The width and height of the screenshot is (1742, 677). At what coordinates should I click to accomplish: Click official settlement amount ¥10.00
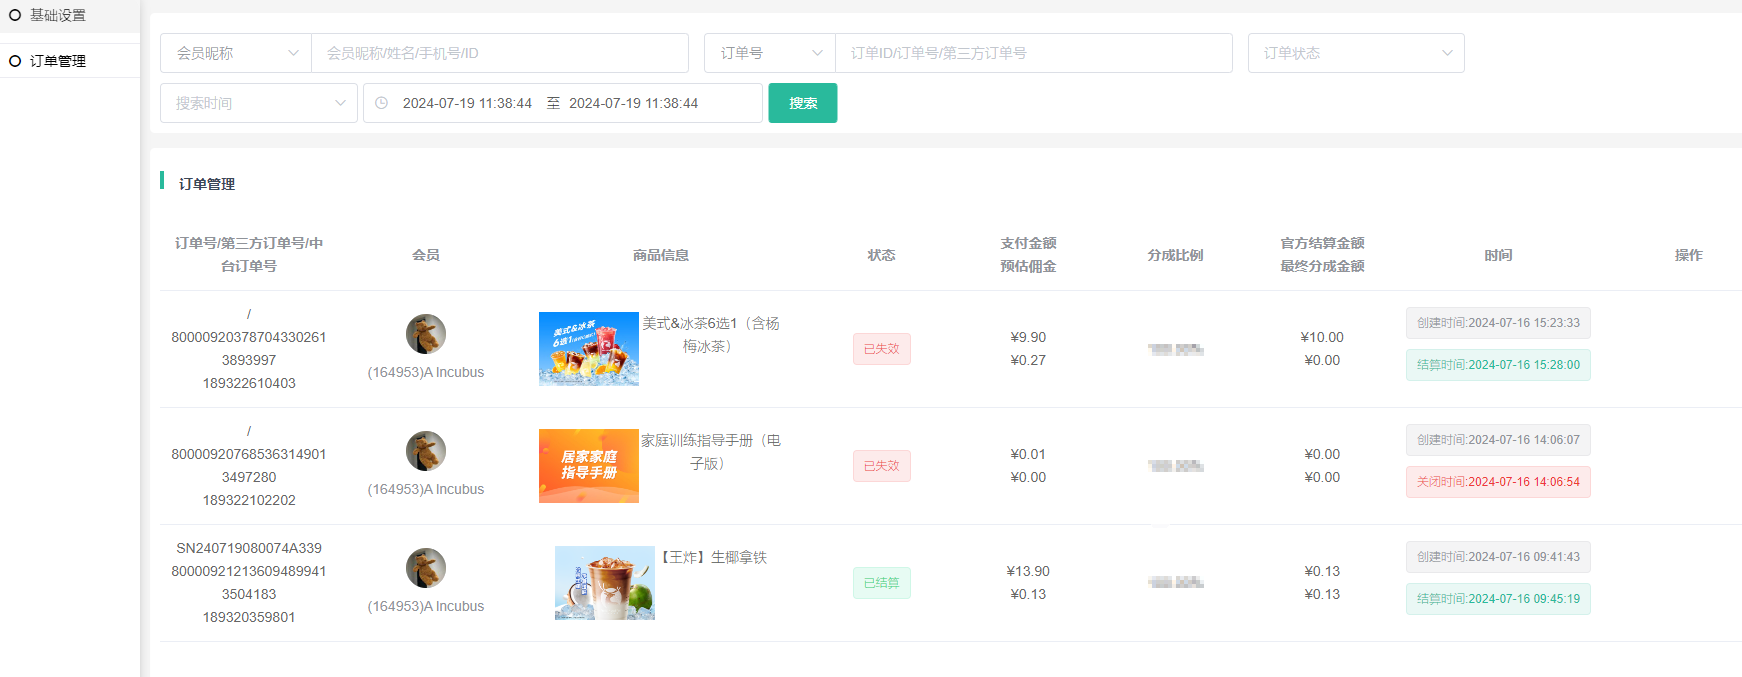[1322, 337]
